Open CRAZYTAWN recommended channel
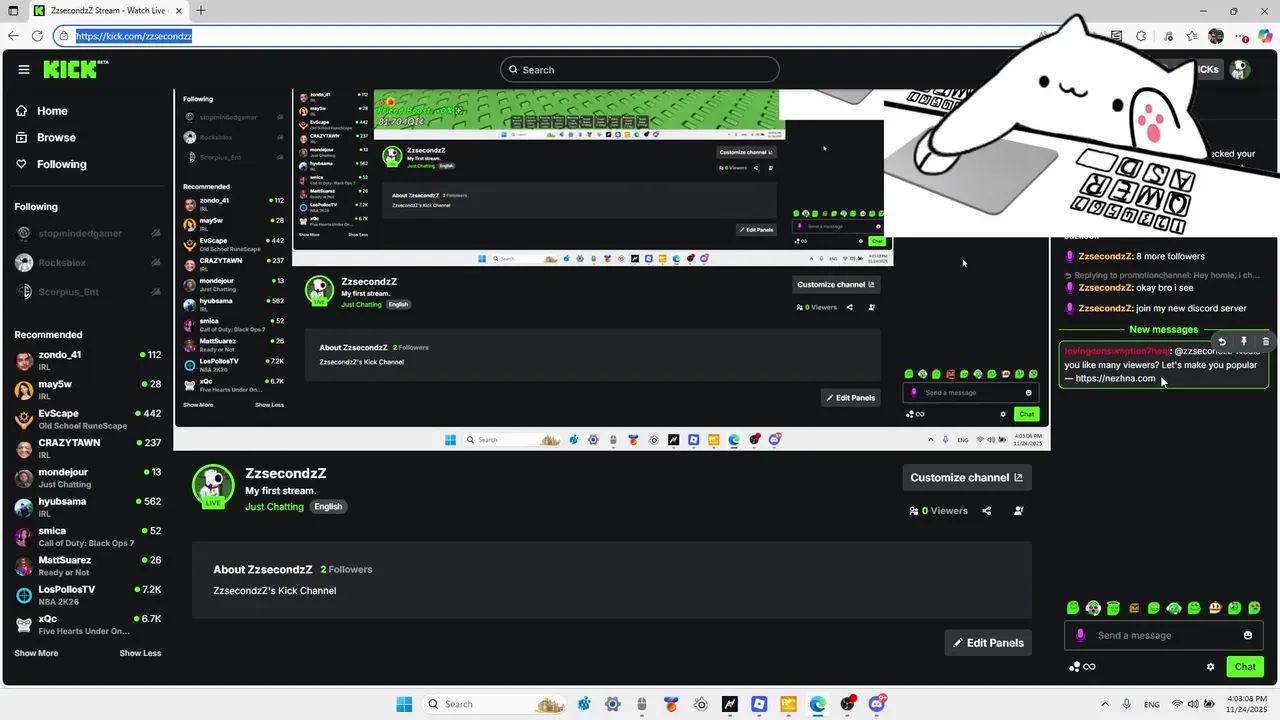Viewport: 1280px width, 720px height. click(x=87, y=448)
